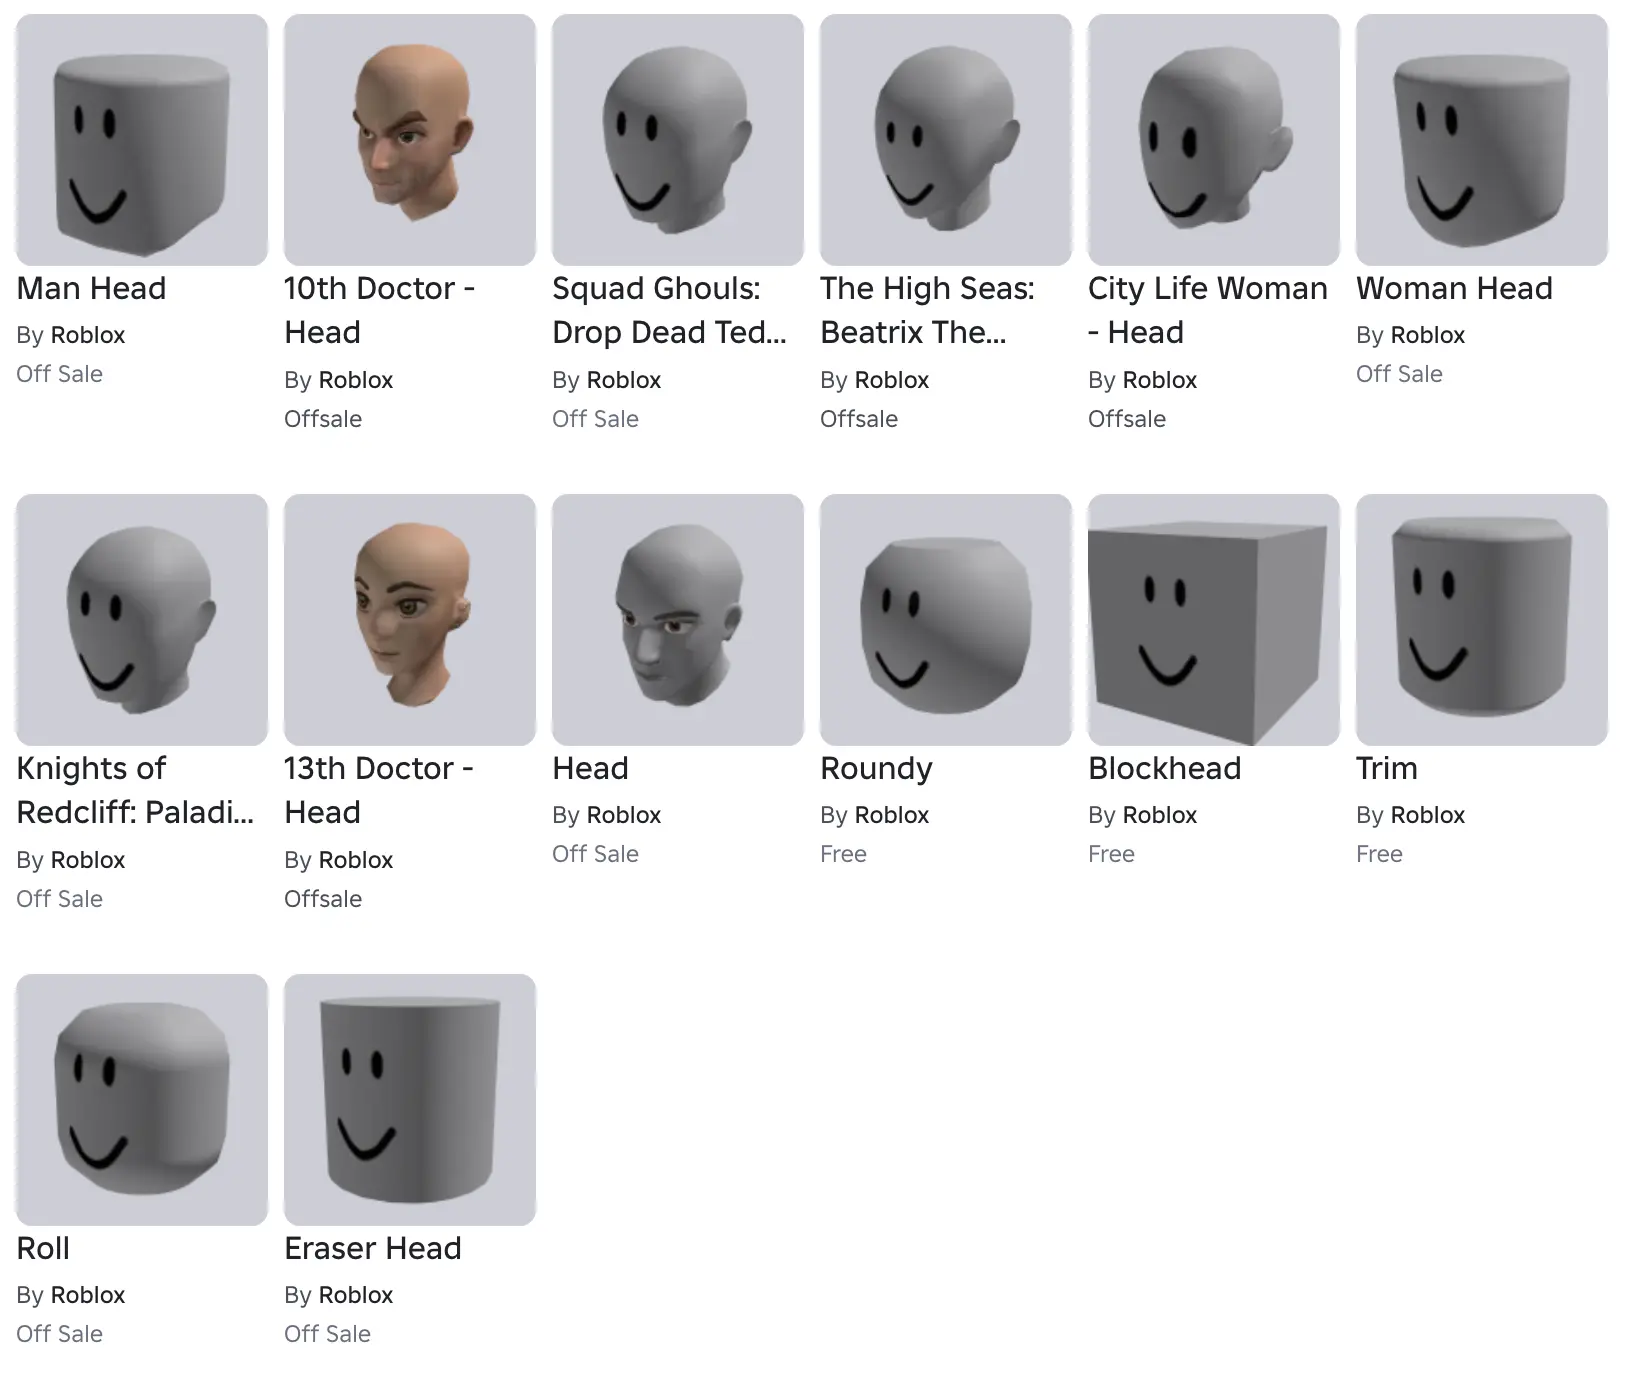Click the Roundy title

click(x=876, y=768)
